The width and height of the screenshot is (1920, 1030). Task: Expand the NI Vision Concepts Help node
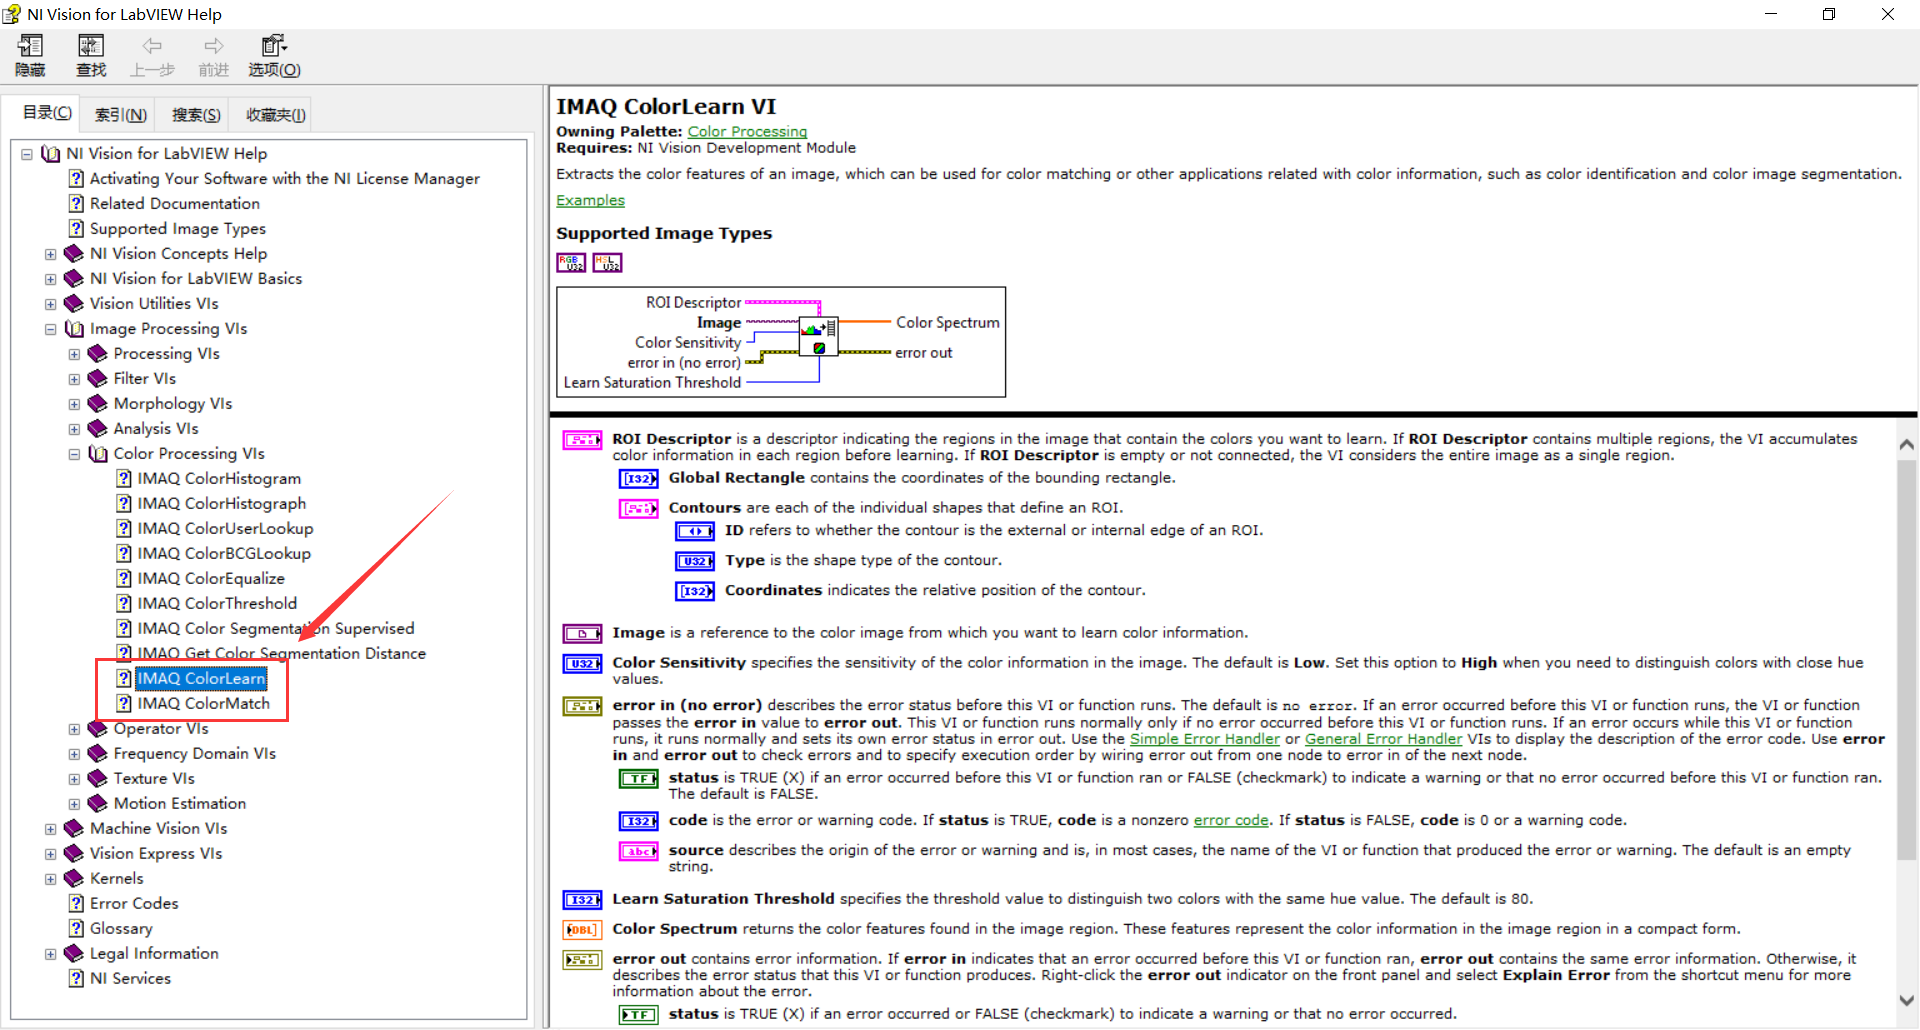[51, 254]
